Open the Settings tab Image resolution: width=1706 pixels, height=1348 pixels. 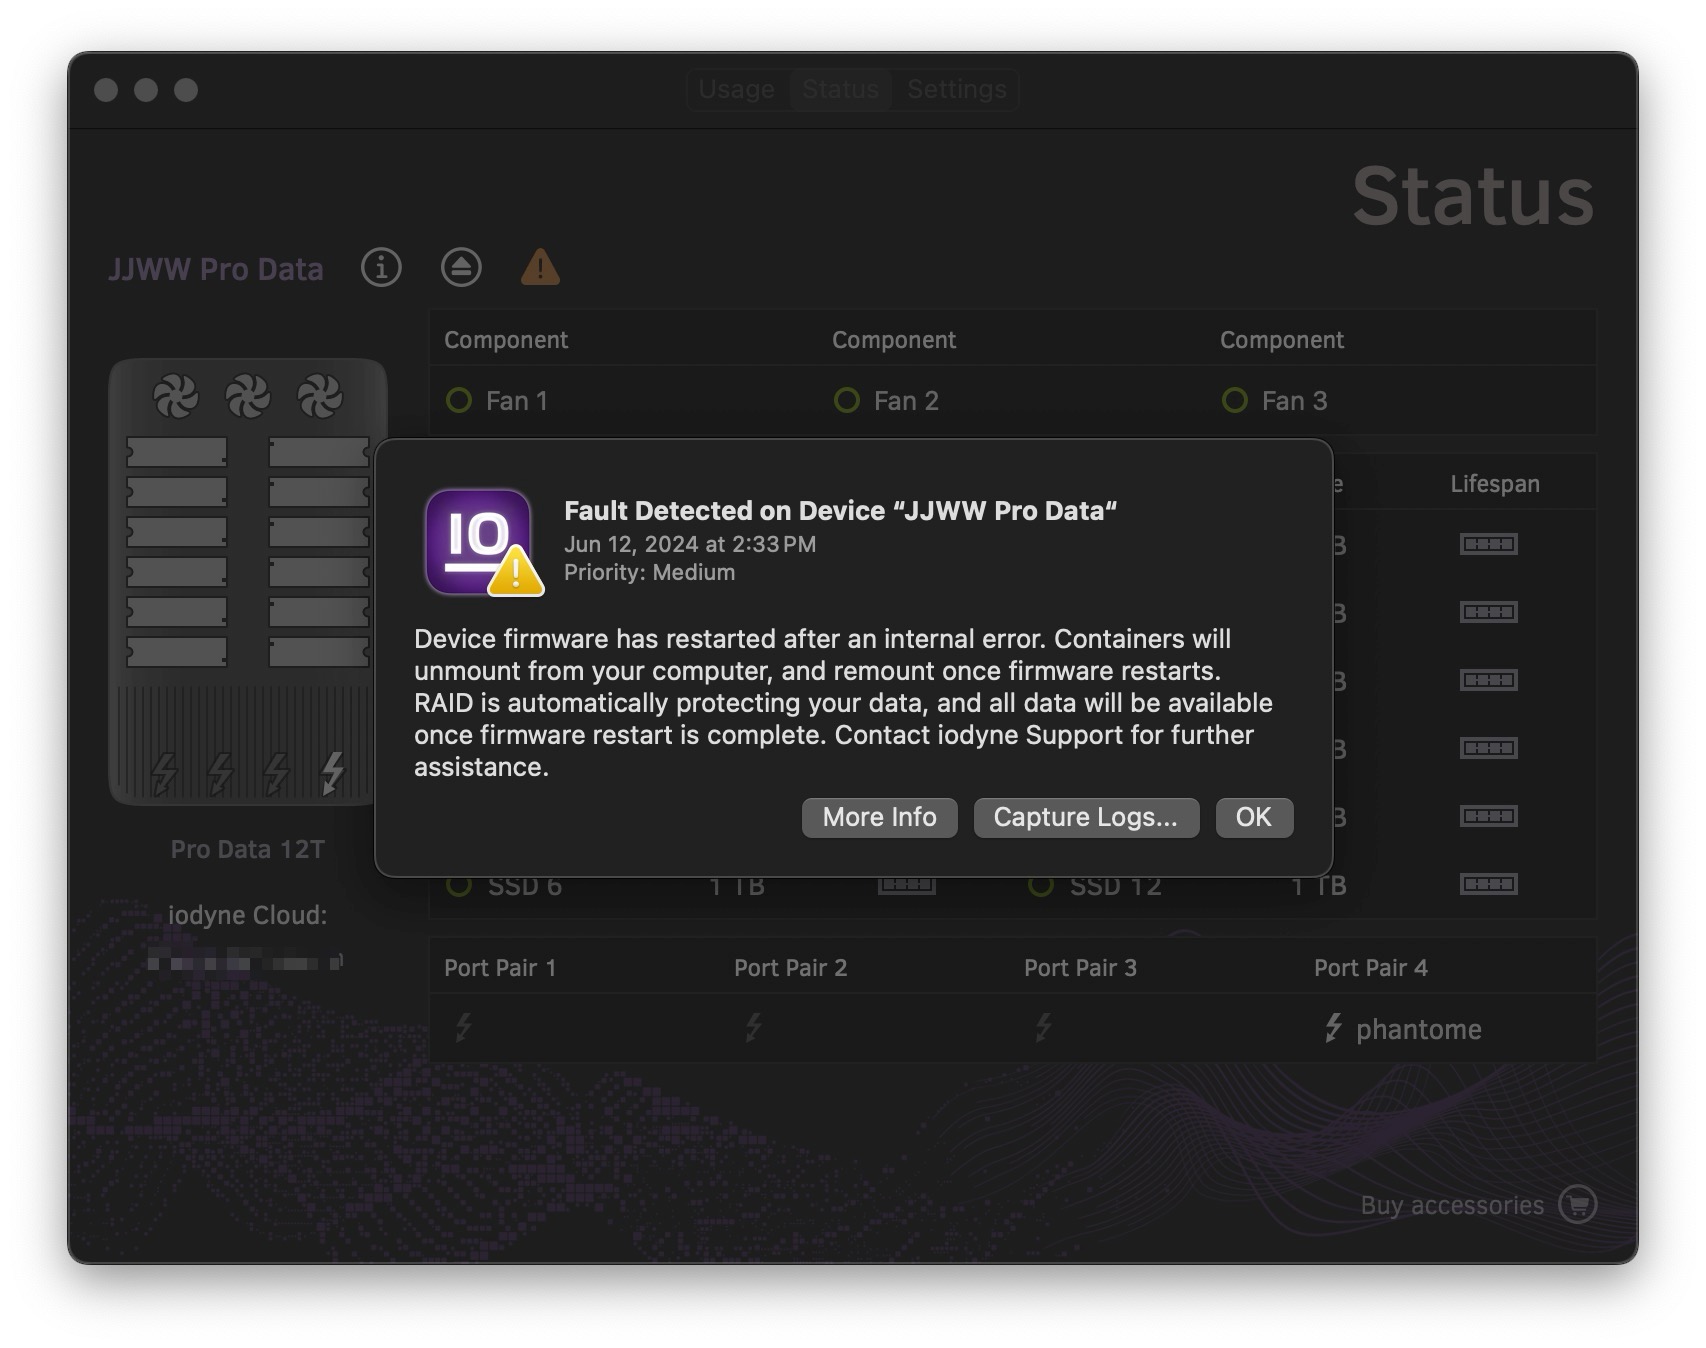[957, 89]
